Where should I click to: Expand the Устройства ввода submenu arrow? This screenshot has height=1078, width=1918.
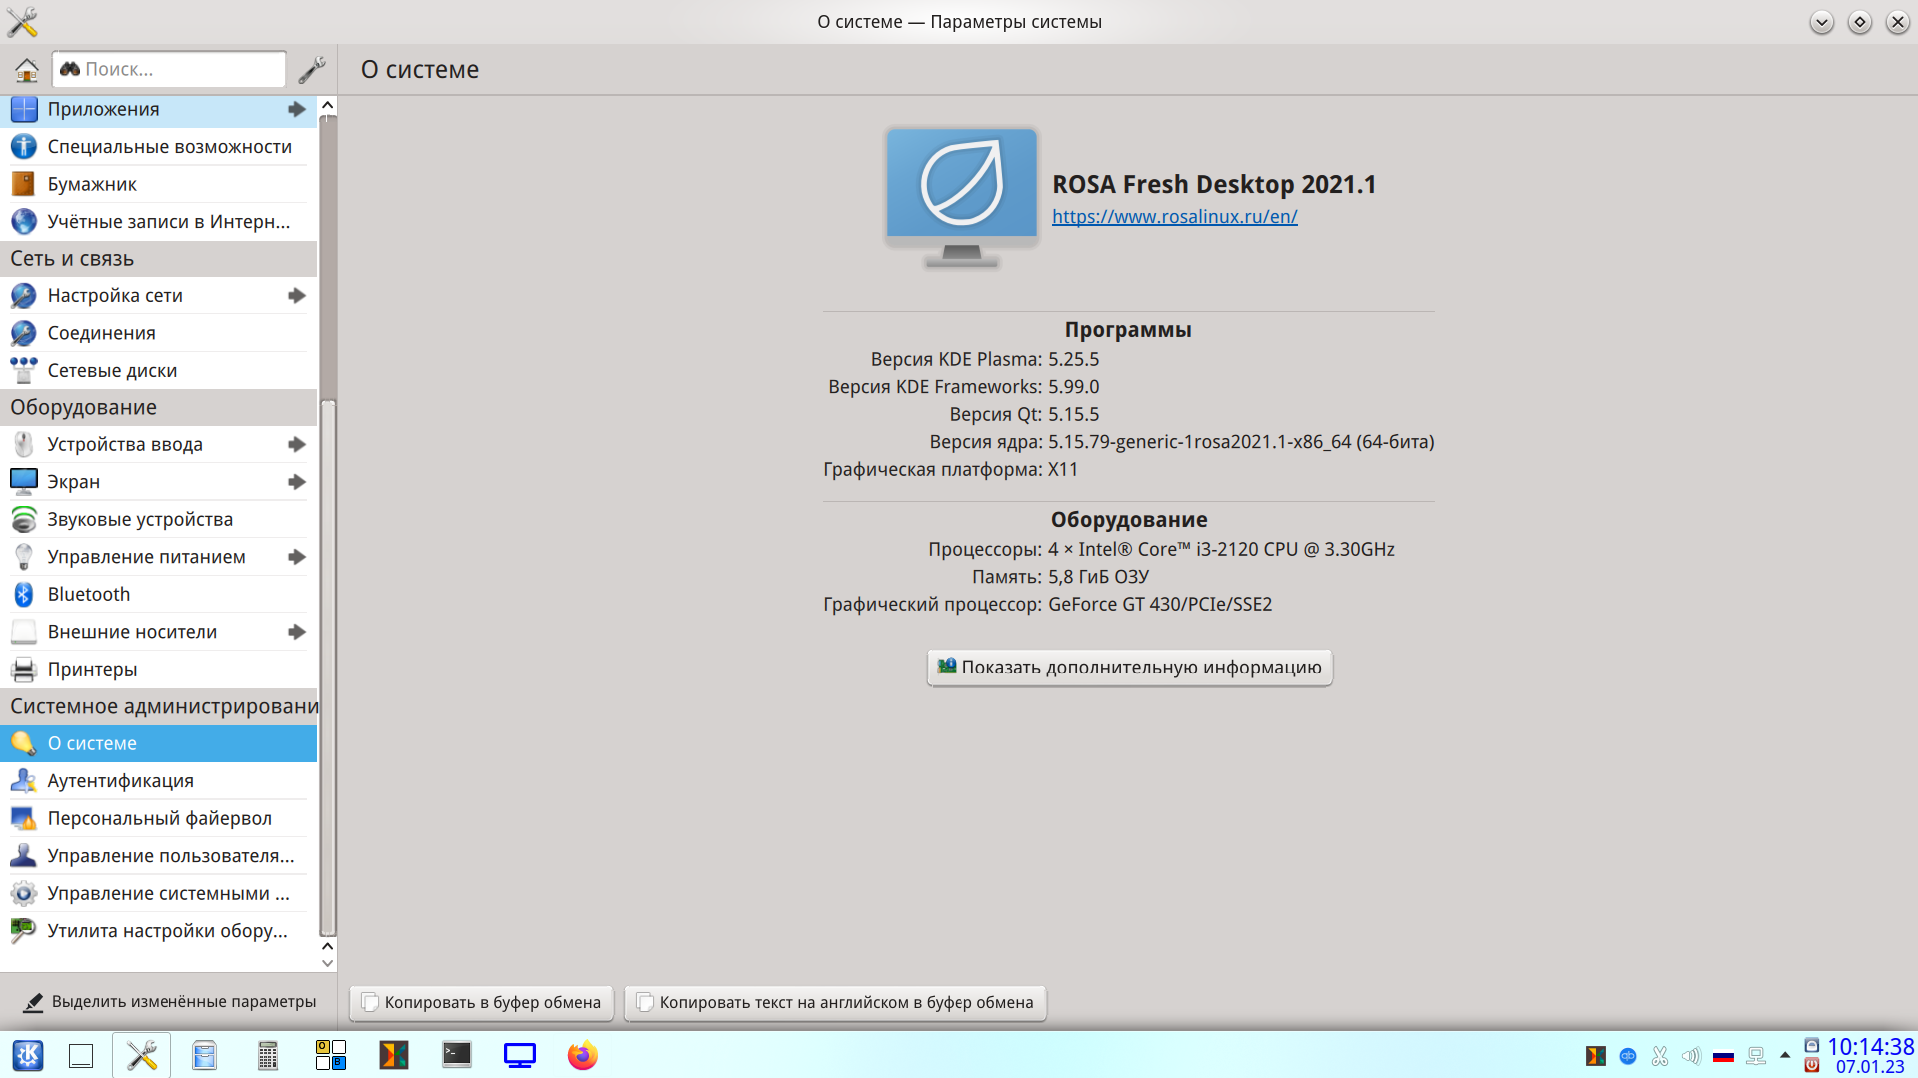coord(297,445)
